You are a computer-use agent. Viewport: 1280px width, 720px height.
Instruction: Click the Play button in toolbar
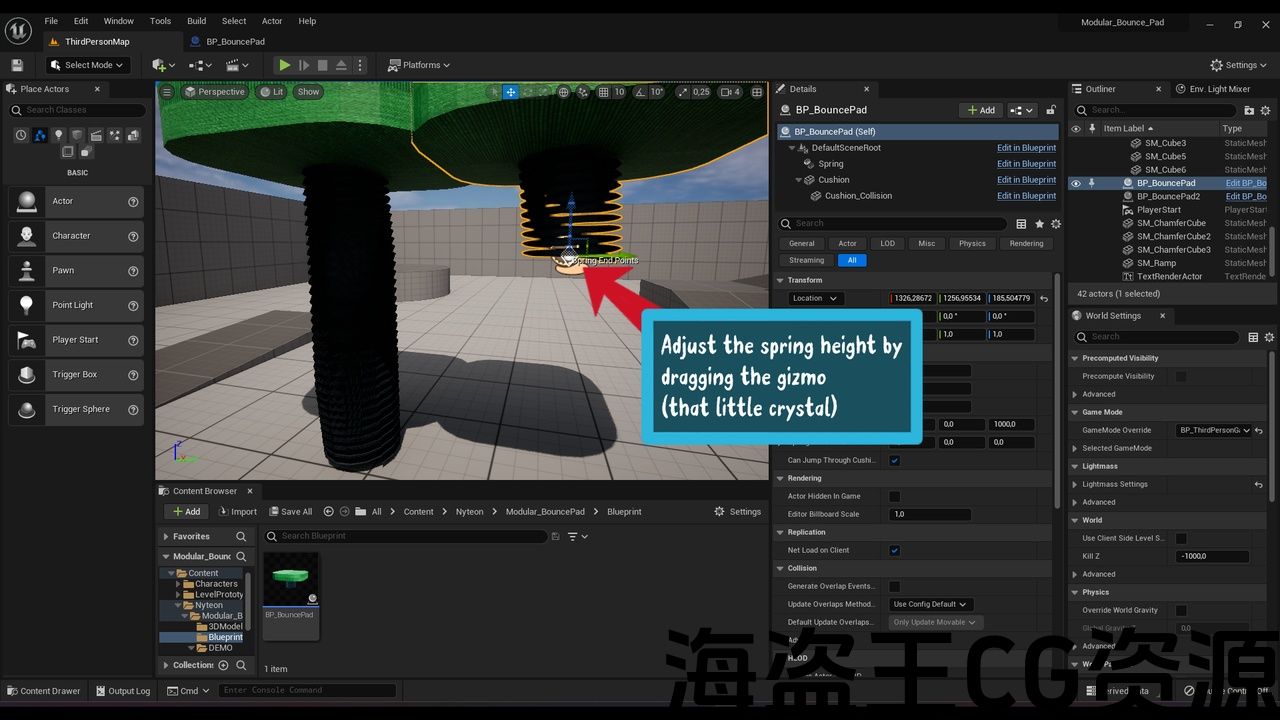pos(285,65)
